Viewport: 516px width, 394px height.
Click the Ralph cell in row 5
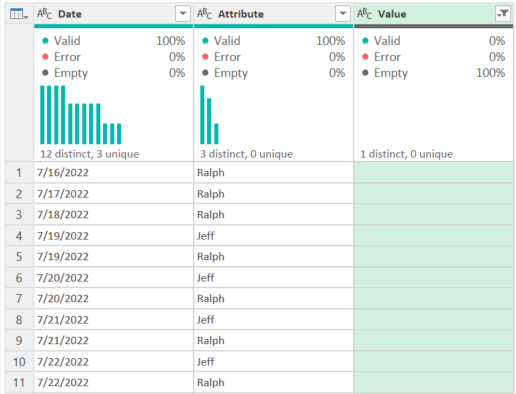273,257
